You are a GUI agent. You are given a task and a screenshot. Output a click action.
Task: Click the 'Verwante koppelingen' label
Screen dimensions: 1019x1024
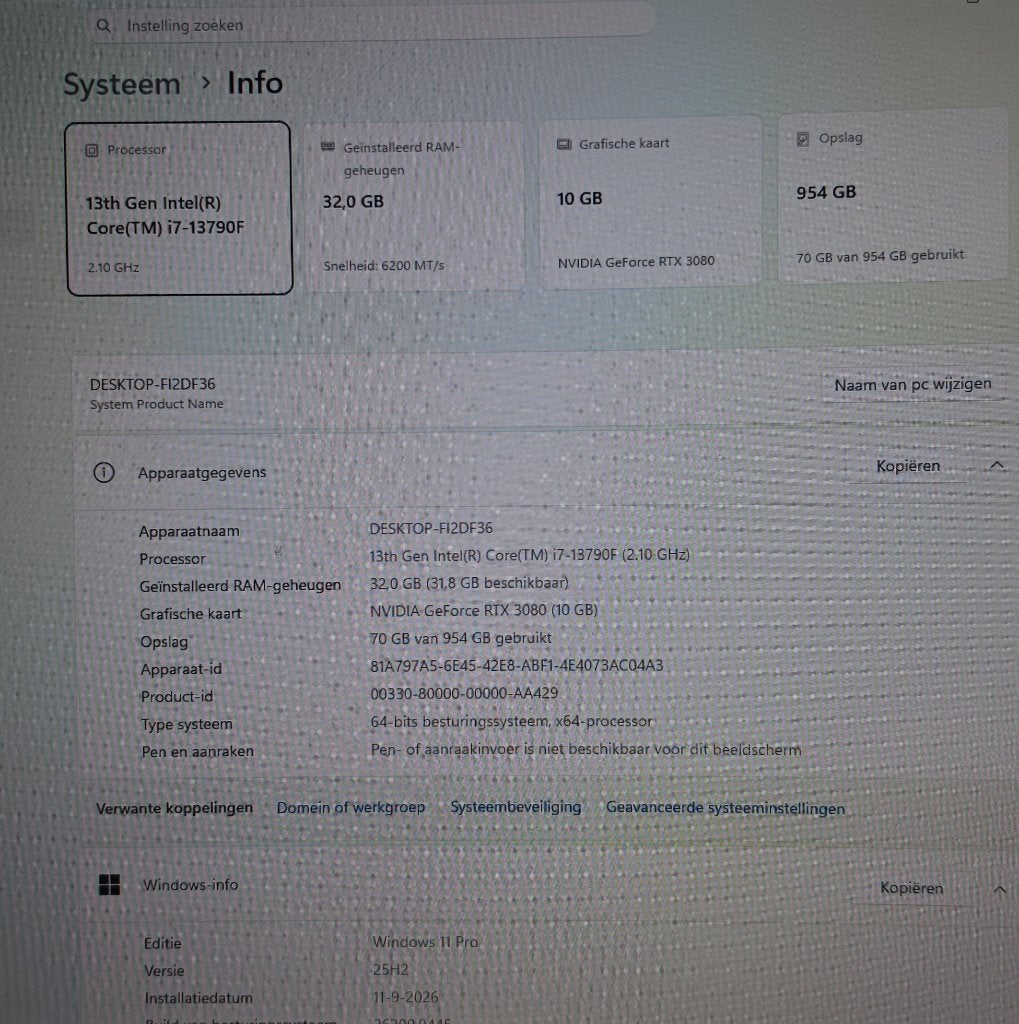[x=174, y=808]
